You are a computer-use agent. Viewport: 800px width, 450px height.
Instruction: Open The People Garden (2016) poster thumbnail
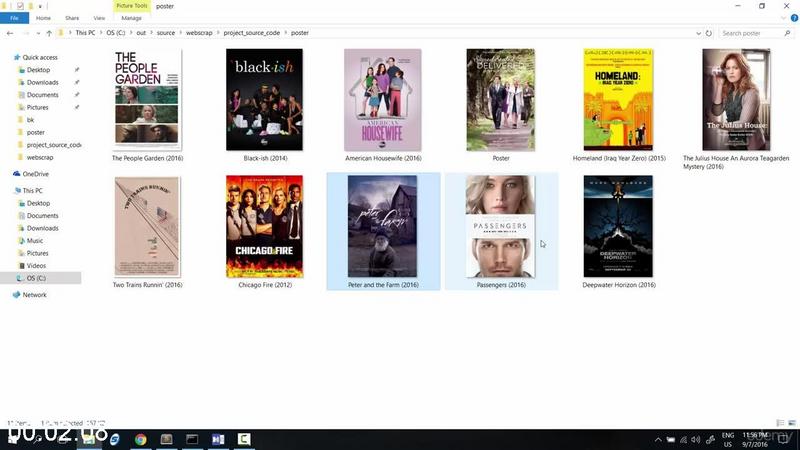click(x=147, y=99)
